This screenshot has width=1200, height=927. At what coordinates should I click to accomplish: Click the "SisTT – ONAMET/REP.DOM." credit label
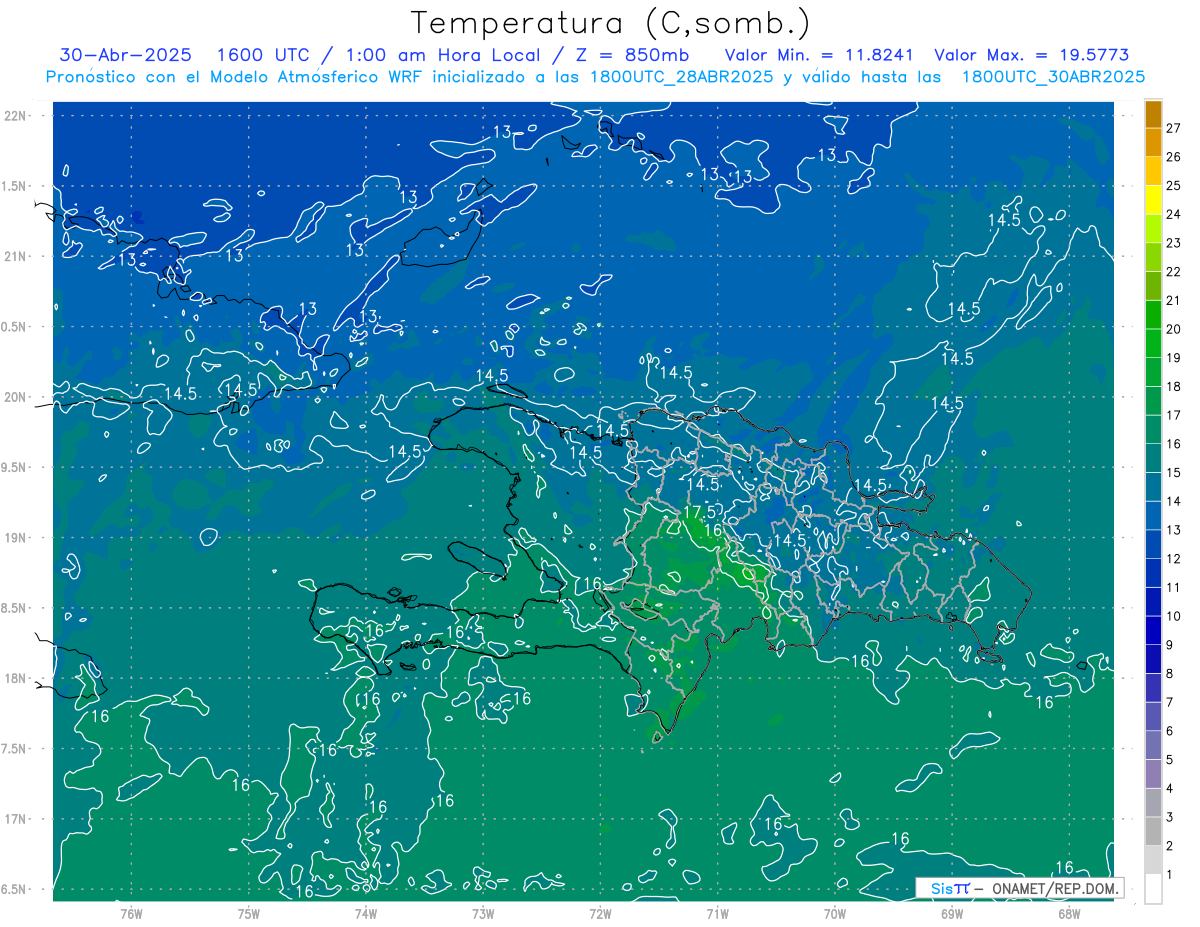point(1020,888)
